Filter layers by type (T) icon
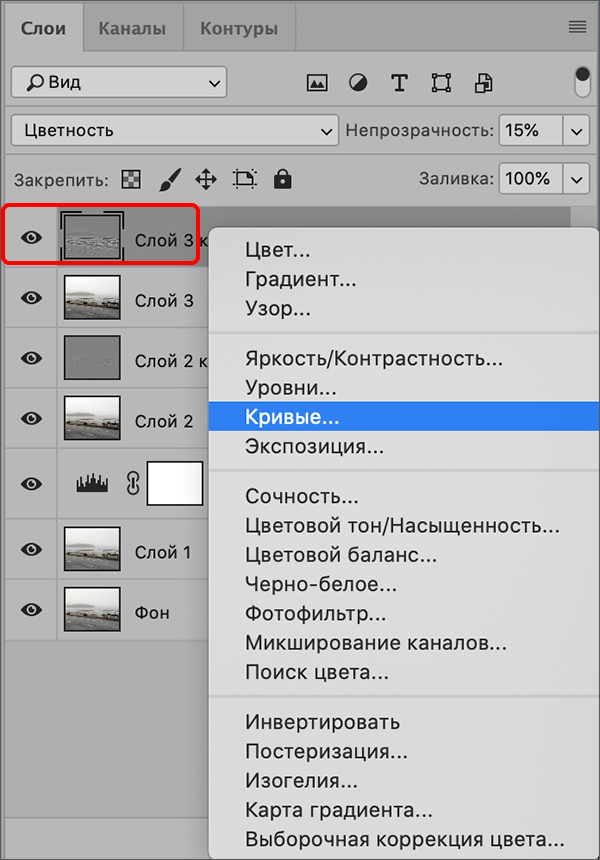 399,82
